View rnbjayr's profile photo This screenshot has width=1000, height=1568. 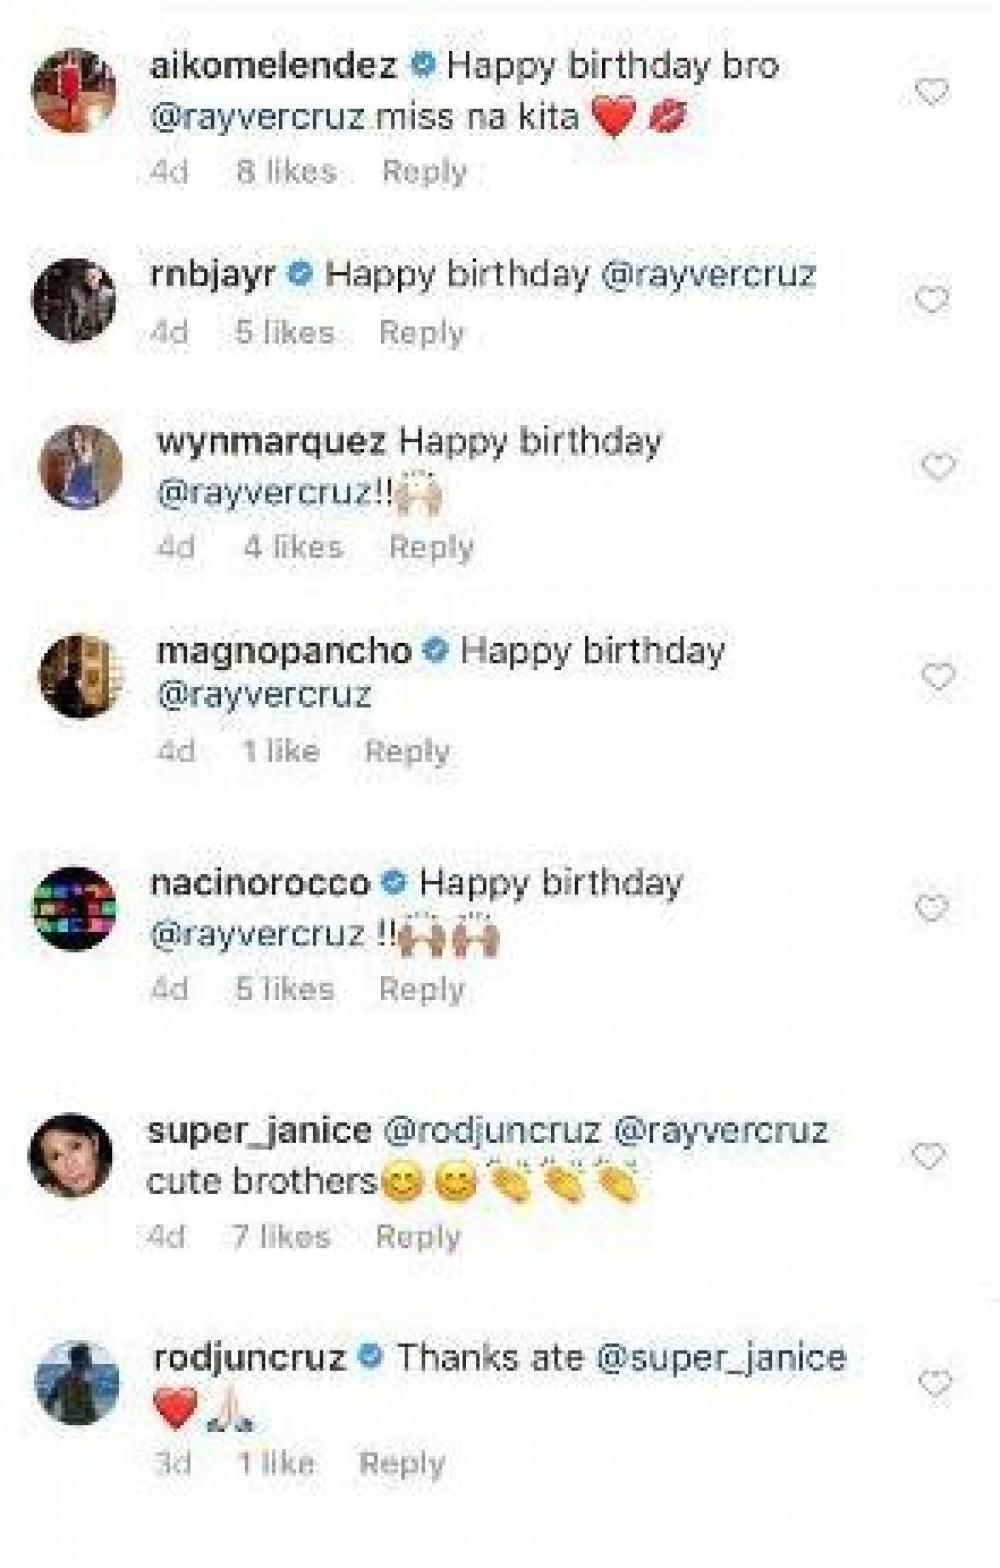74,299
